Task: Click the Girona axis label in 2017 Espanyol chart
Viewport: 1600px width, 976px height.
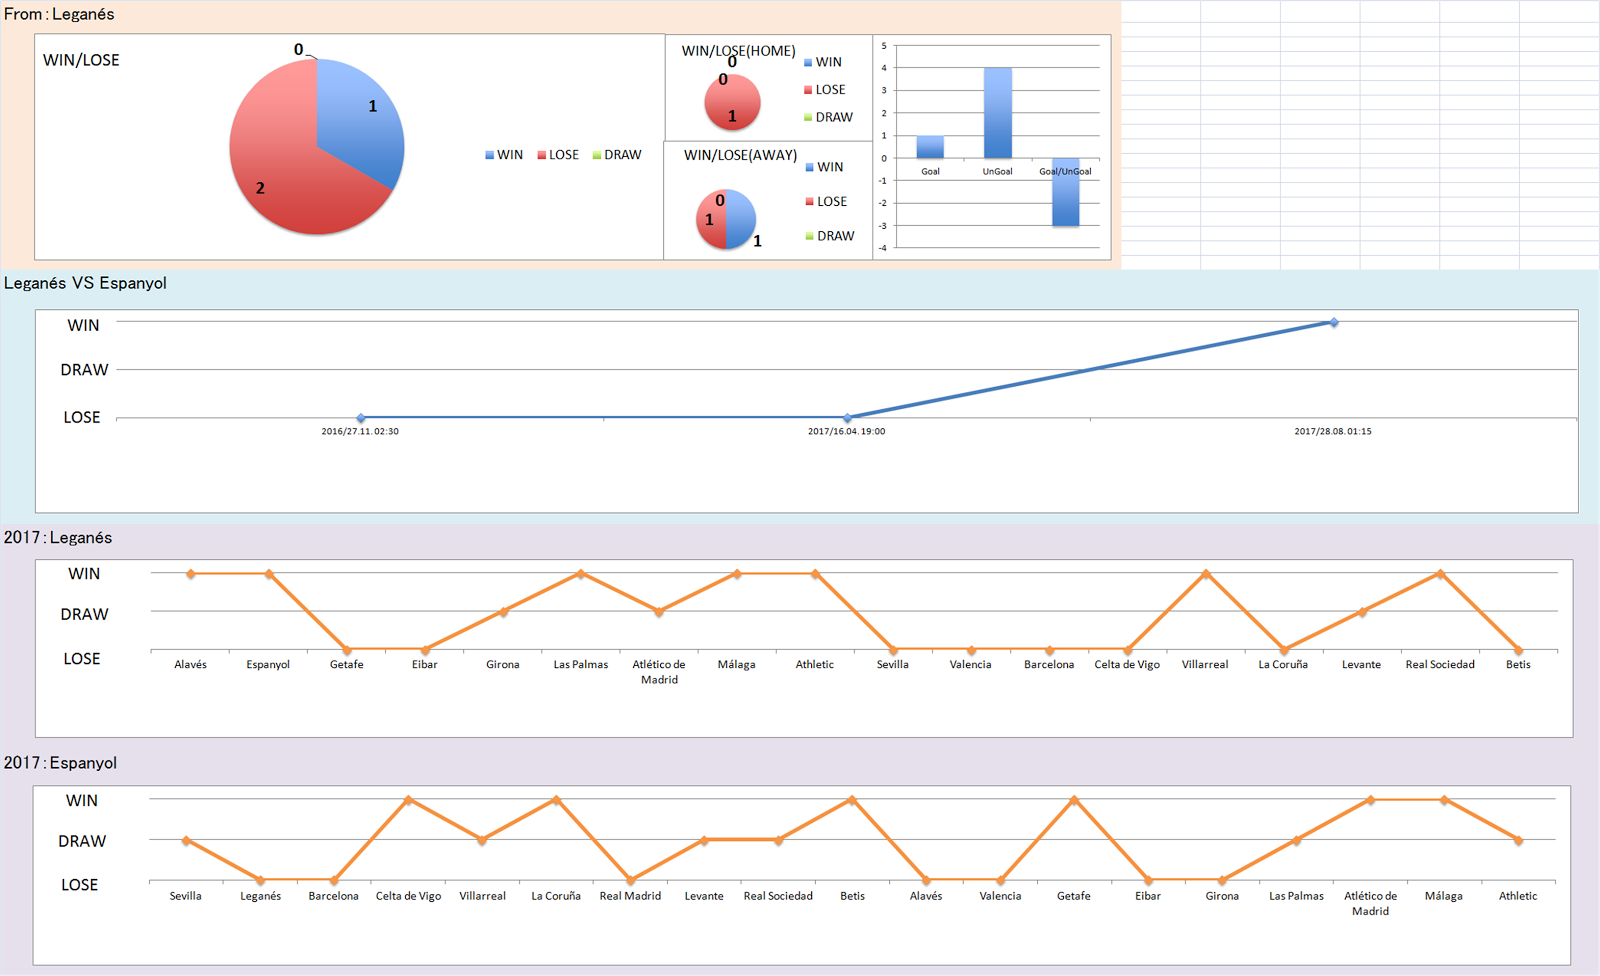Action: click(1222, 896)
